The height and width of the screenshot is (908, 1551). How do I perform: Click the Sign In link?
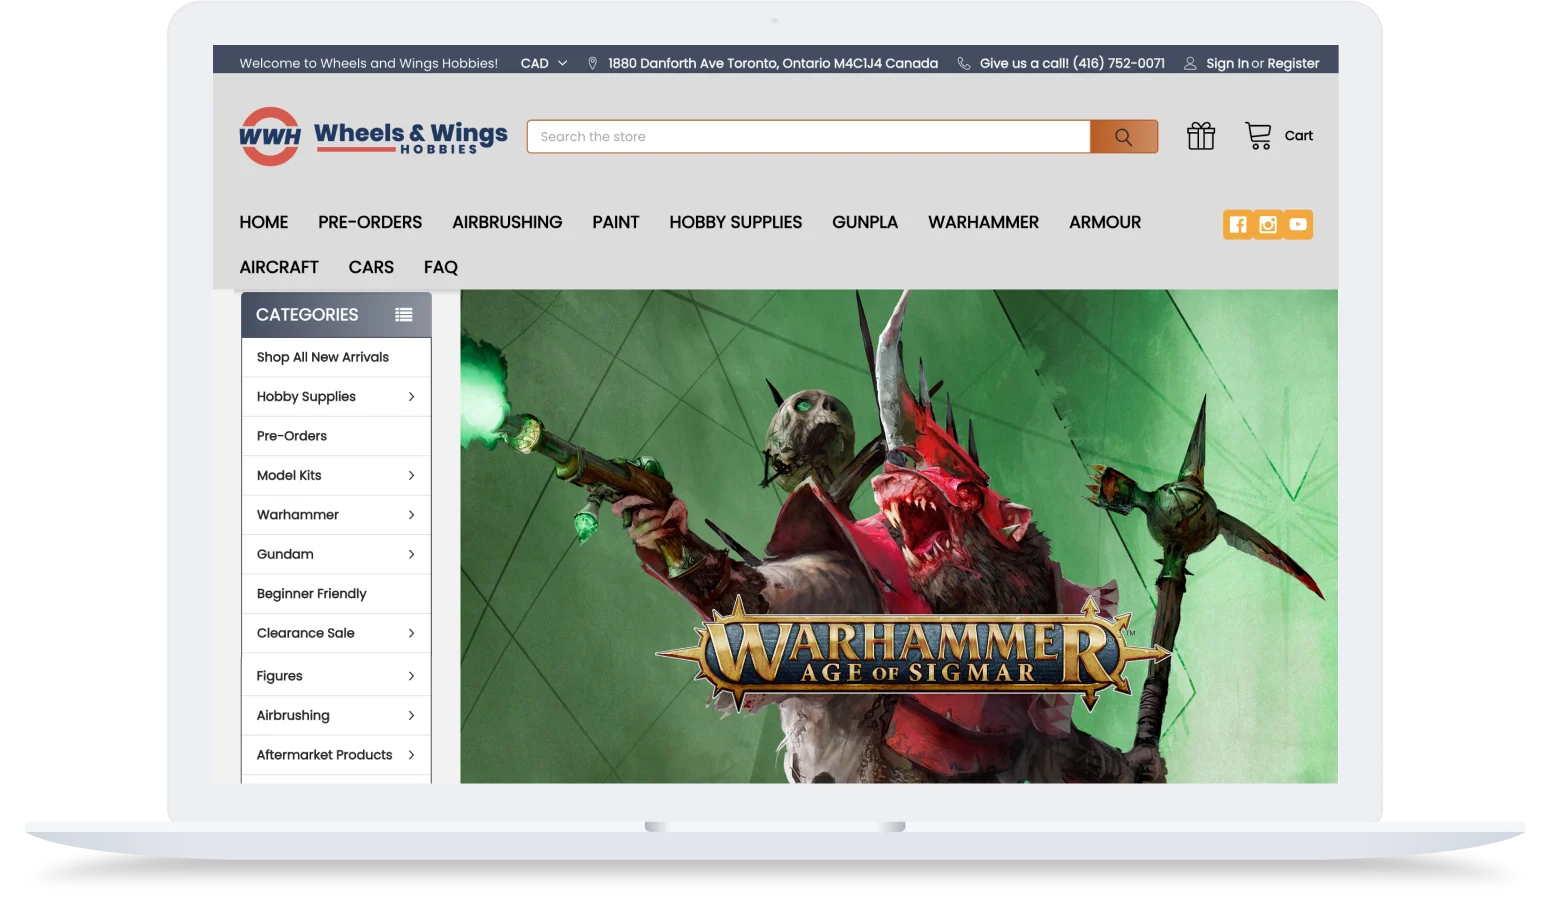point(1227,63)
